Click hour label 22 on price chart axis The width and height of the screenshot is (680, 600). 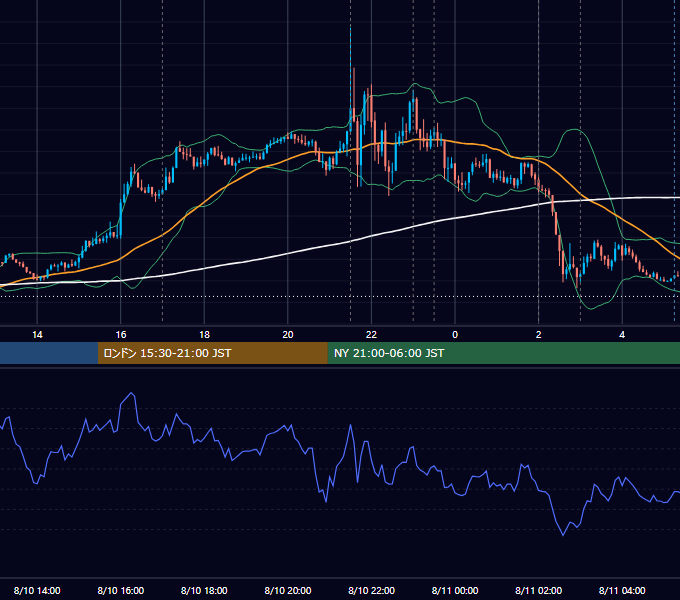371,335
